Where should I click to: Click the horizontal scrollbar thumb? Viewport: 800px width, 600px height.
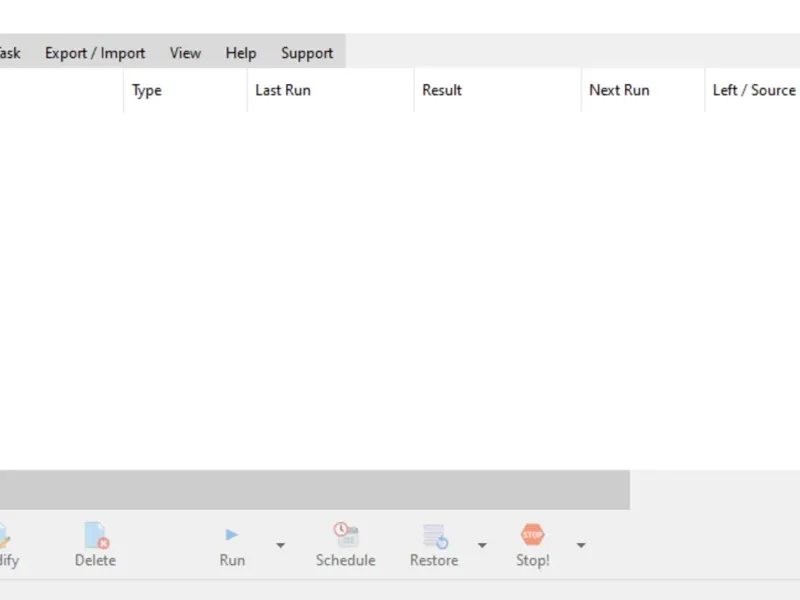click(315, 490)
